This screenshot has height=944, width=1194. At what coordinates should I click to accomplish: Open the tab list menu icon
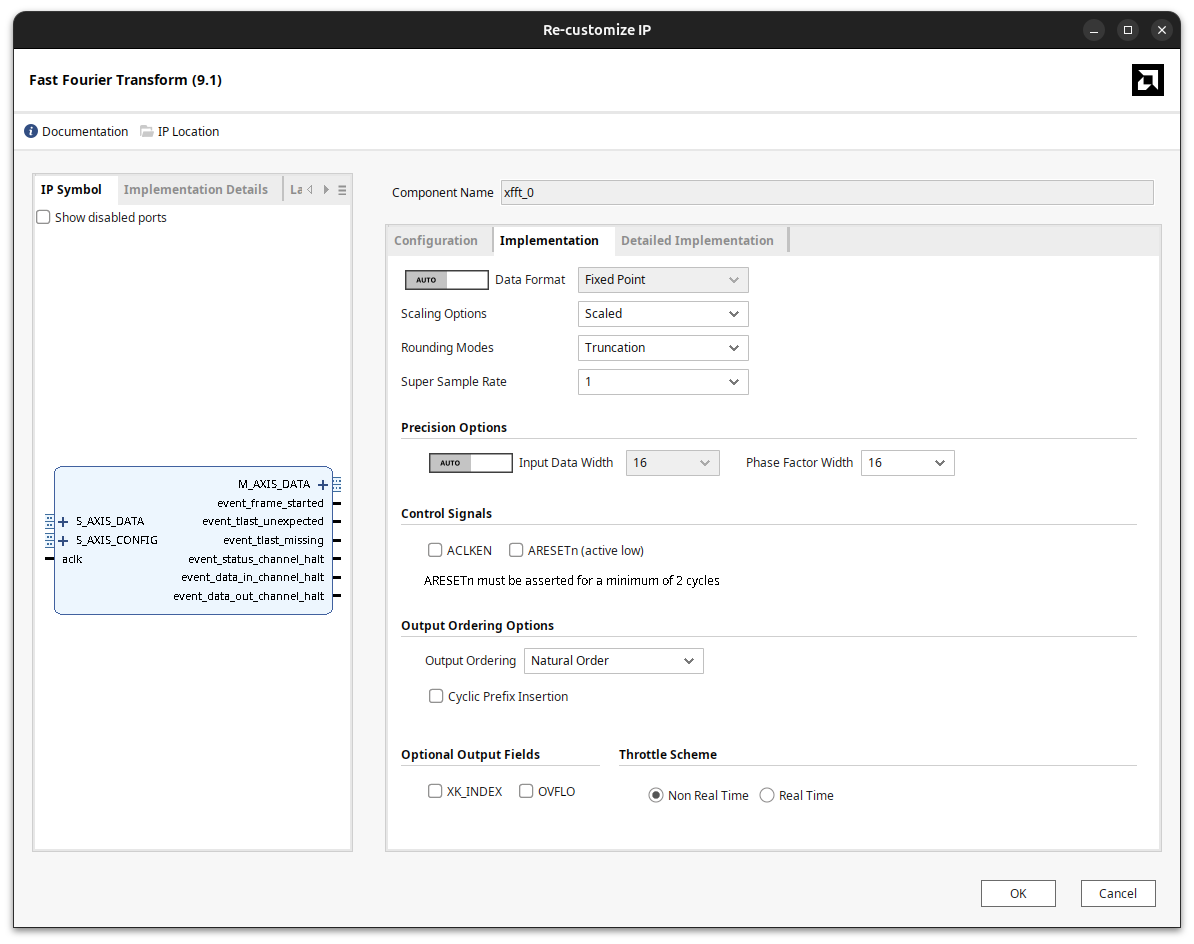click(x=342, y=190)
